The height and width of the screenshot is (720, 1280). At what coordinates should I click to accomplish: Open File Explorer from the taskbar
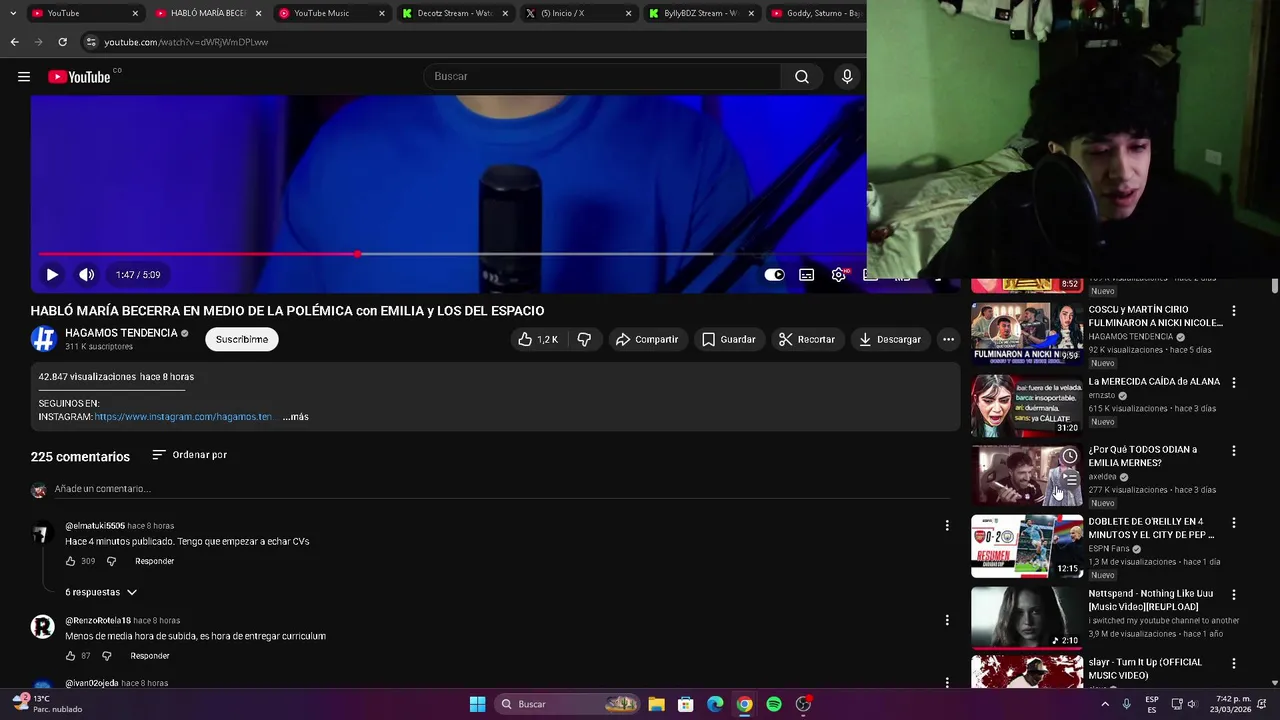(x=656, y=704)
